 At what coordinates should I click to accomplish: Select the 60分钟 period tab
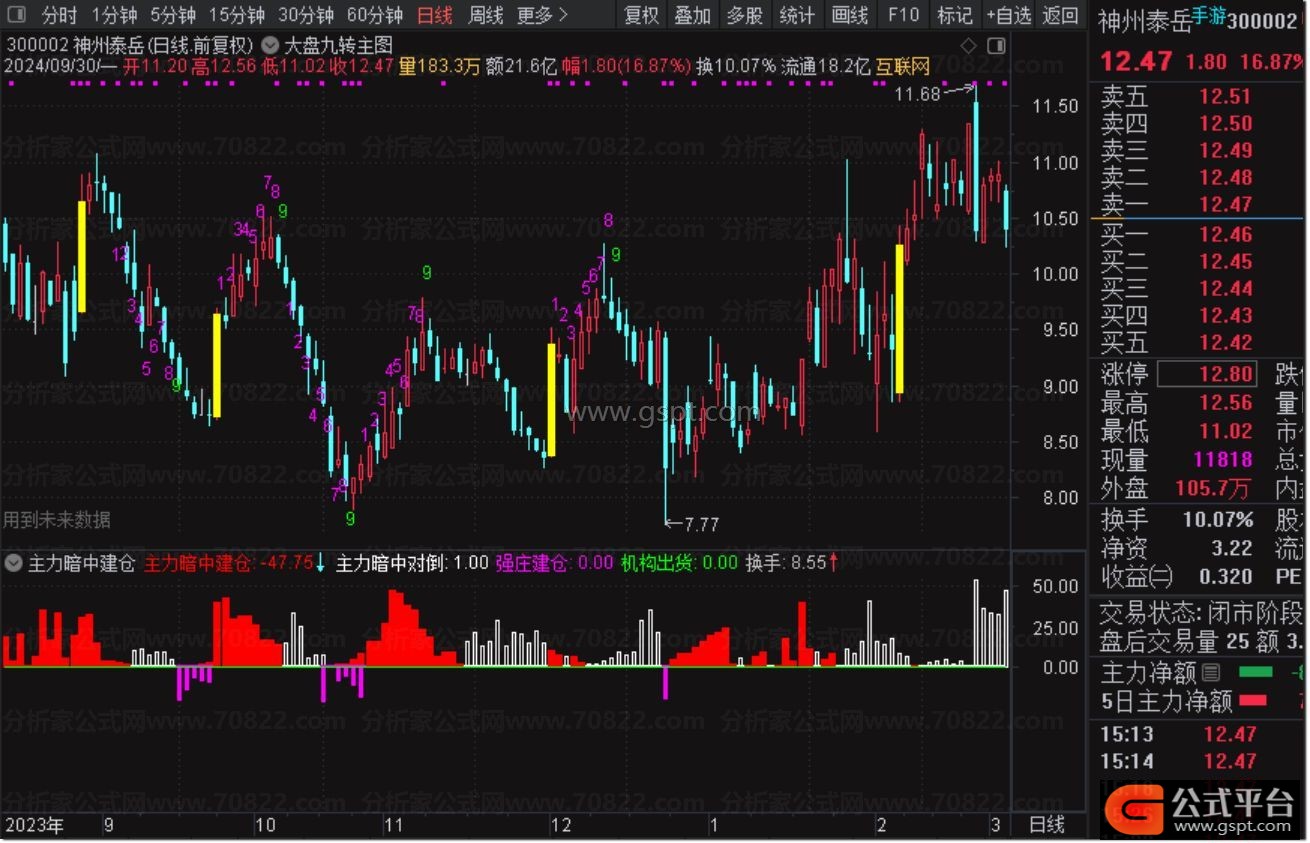(374, 15)
